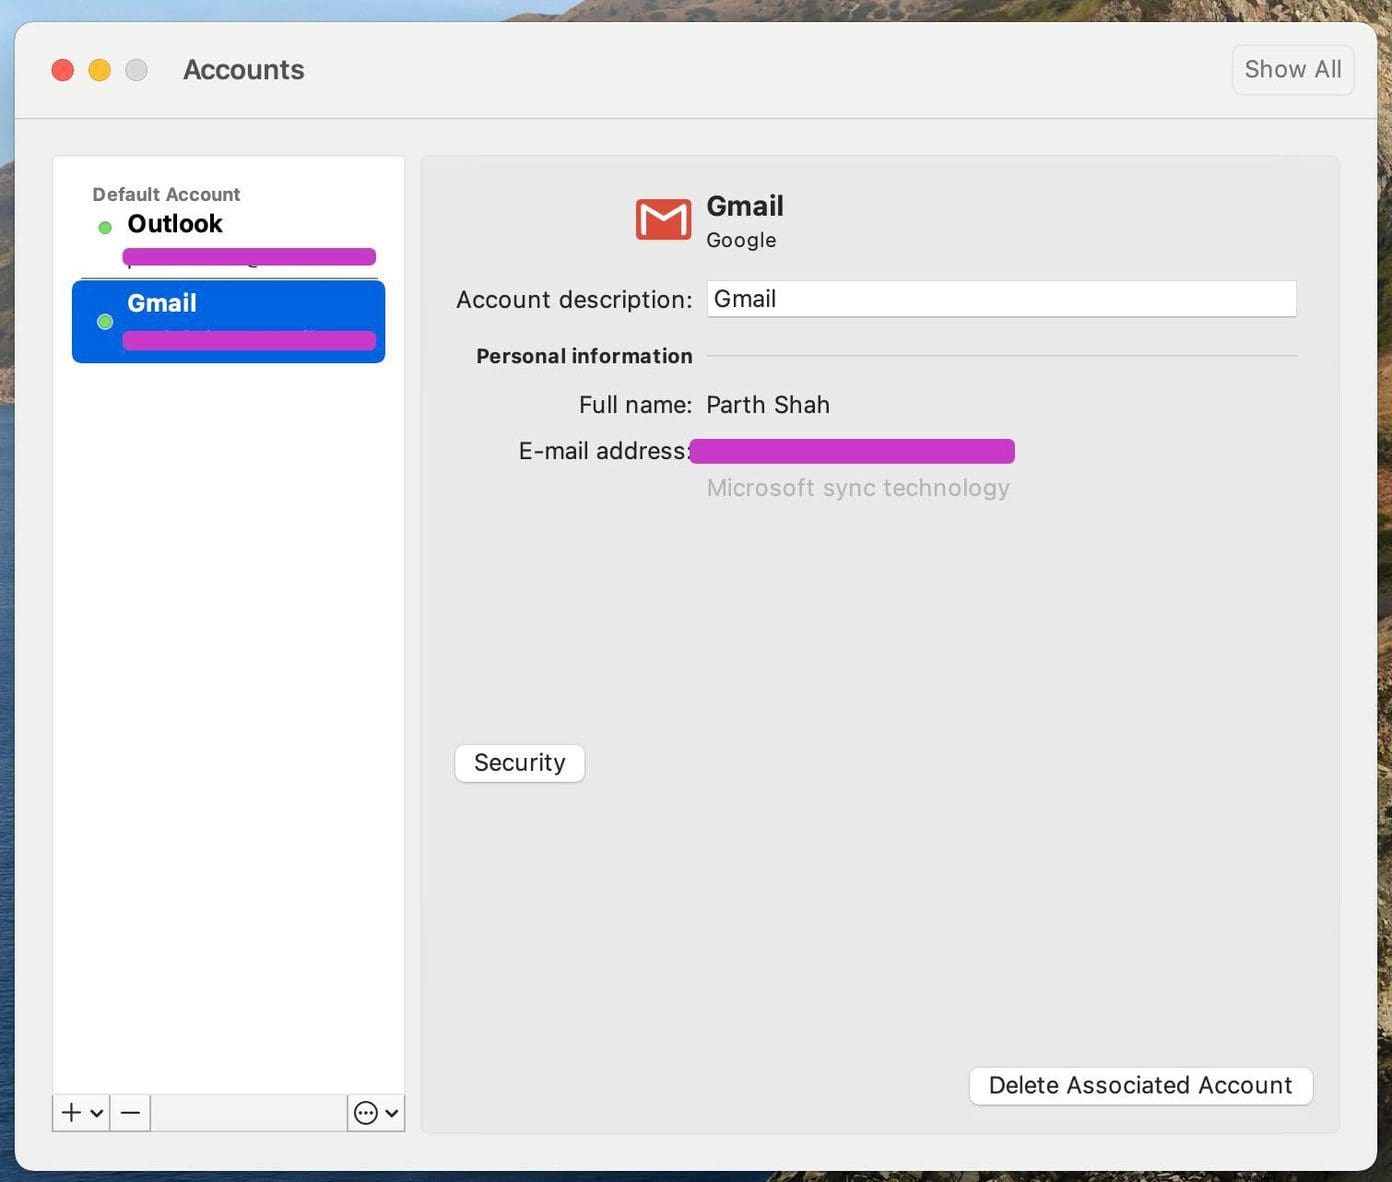Click the 'Personal information' heading
The height and width of the screenshot is (1182, 1392).
pos(584,356)
